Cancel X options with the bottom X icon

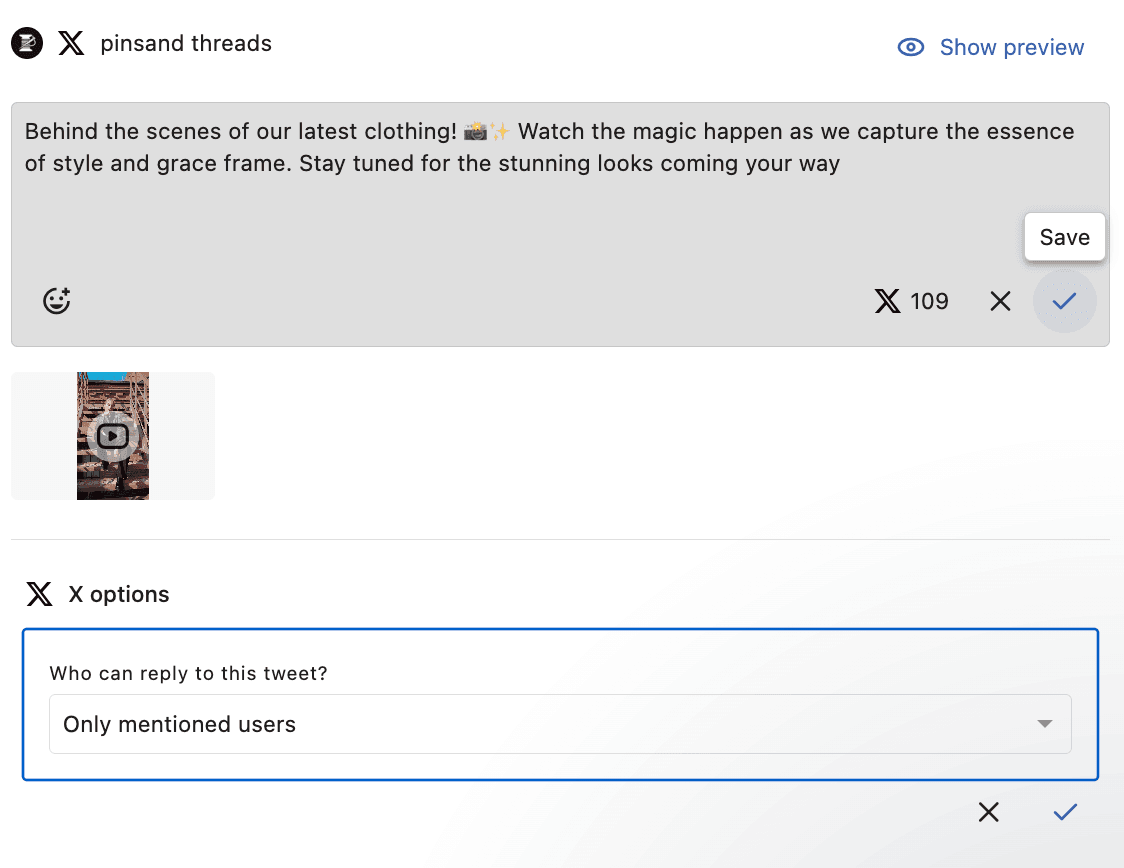(x=989, y=812)
